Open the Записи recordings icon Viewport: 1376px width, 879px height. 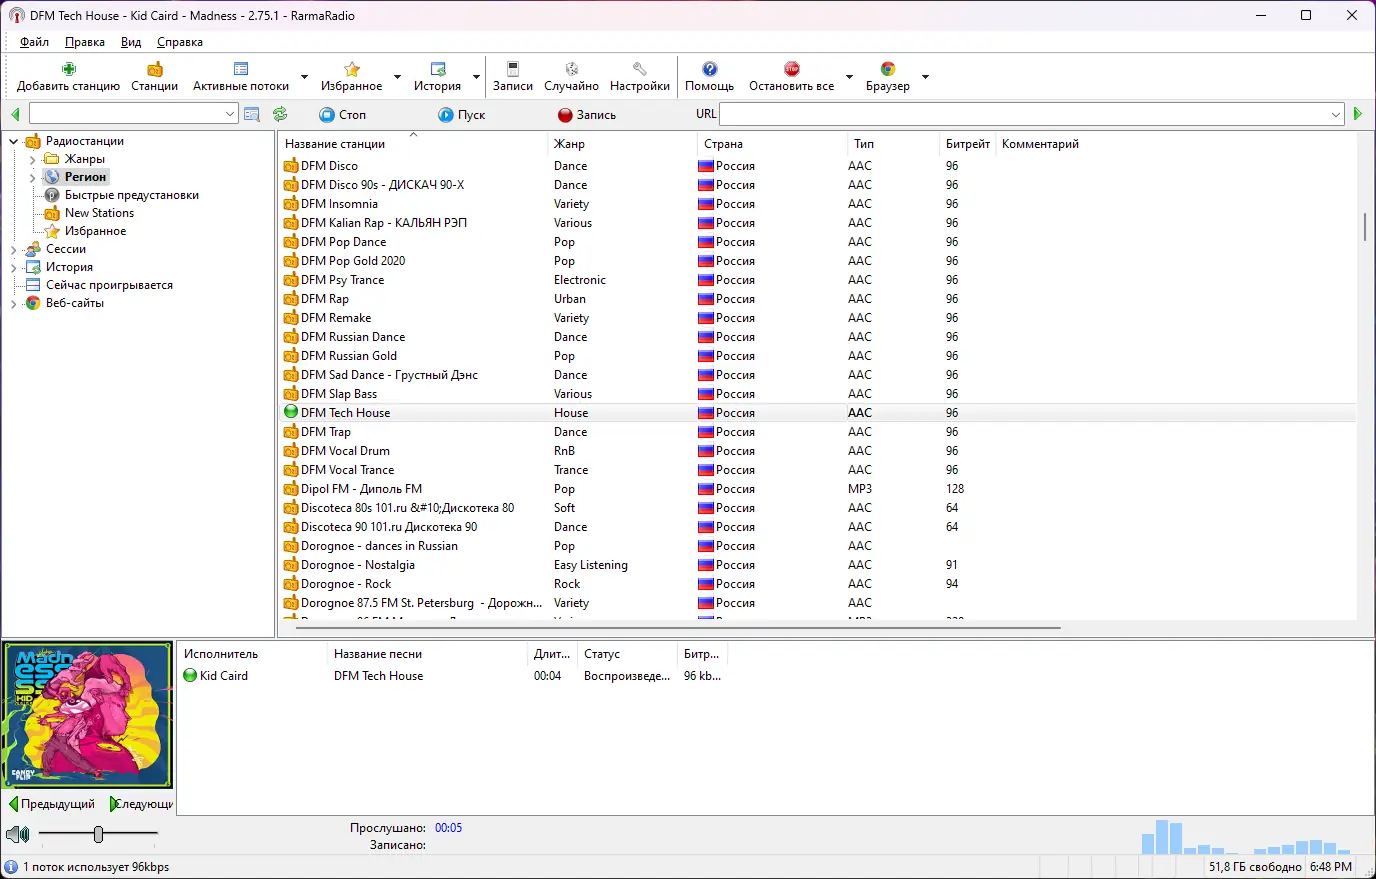coord(513,69)
